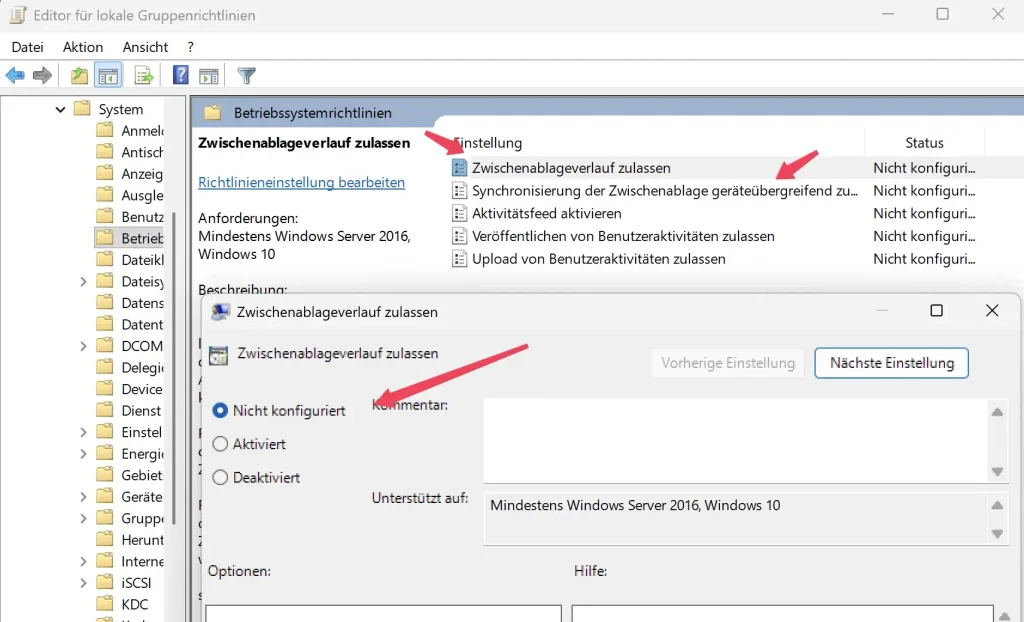Click the icon beside Aktivitätsfeed aktivieren
Viewport: 1024px width, 622px height.
[x=459, y=213]
